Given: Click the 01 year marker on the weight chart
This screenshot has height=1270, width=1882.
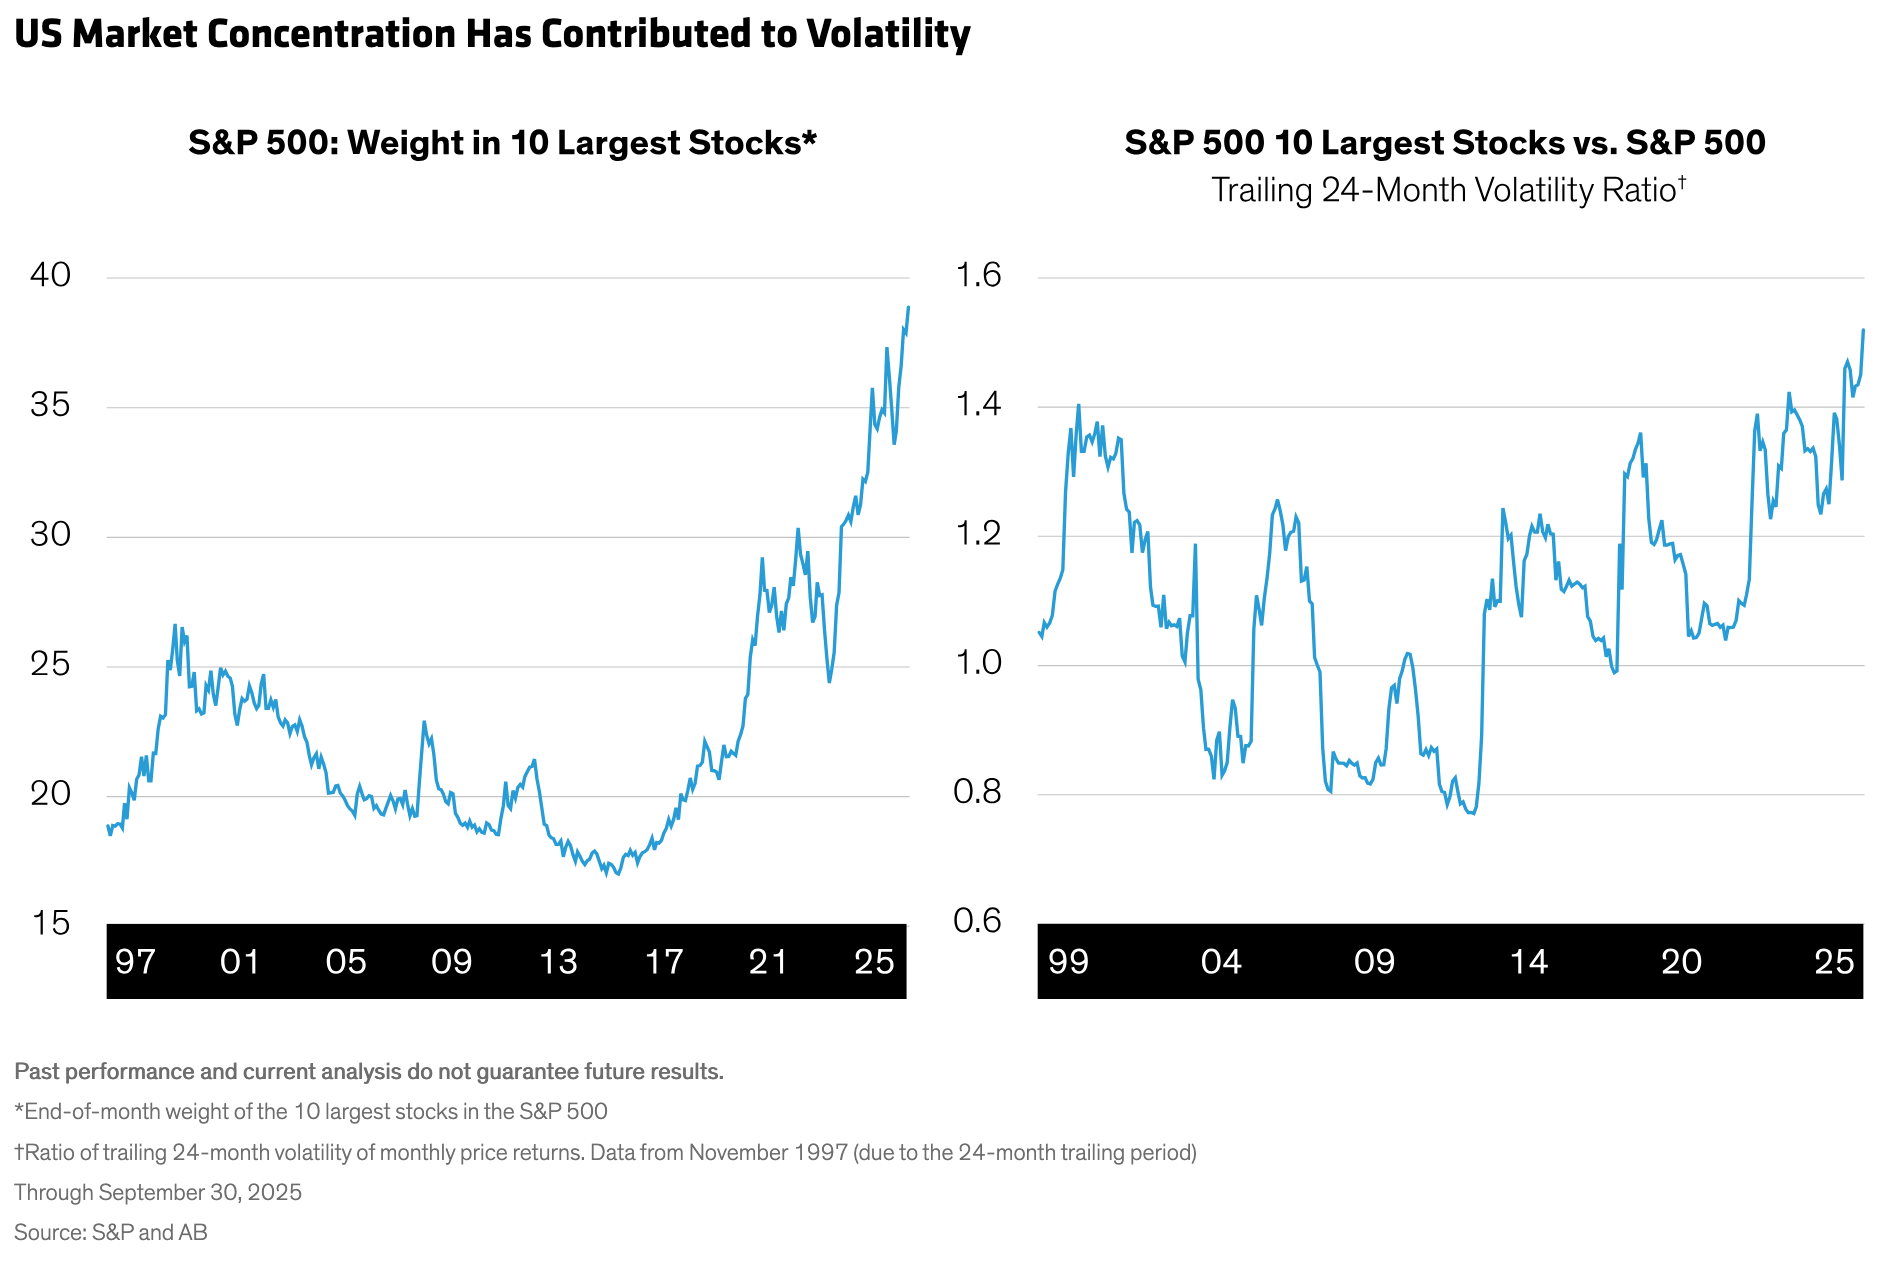Looking at the screenshot, I should coord(240,962).
